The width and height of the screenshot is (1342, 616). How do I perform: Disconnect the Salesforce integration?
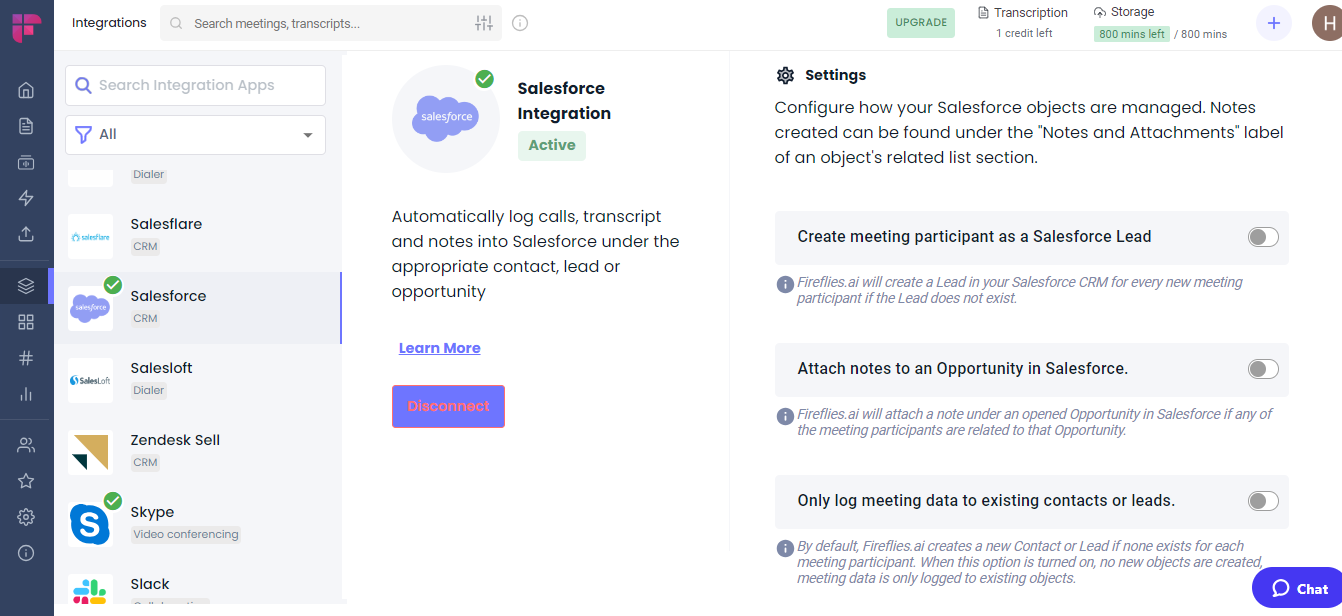click(448, 406)
